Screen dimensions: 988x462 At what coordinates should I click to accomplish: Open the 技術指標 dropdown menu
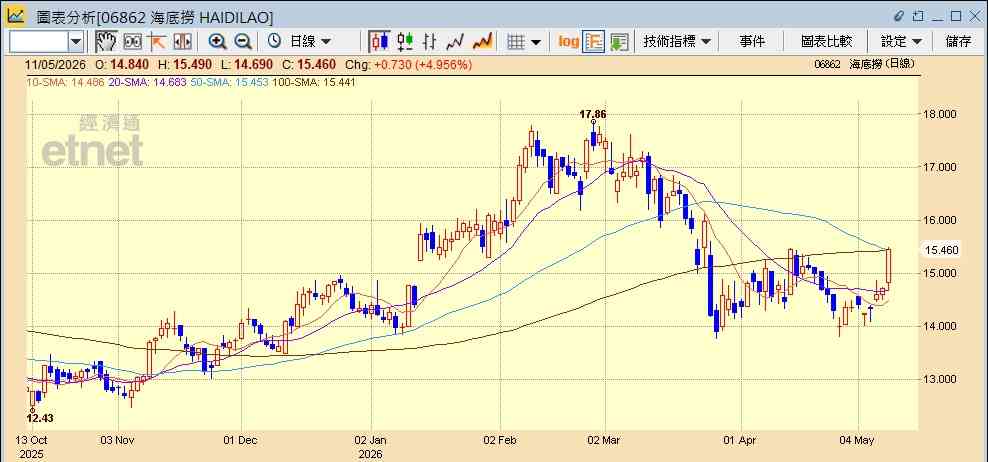point(677,42)
